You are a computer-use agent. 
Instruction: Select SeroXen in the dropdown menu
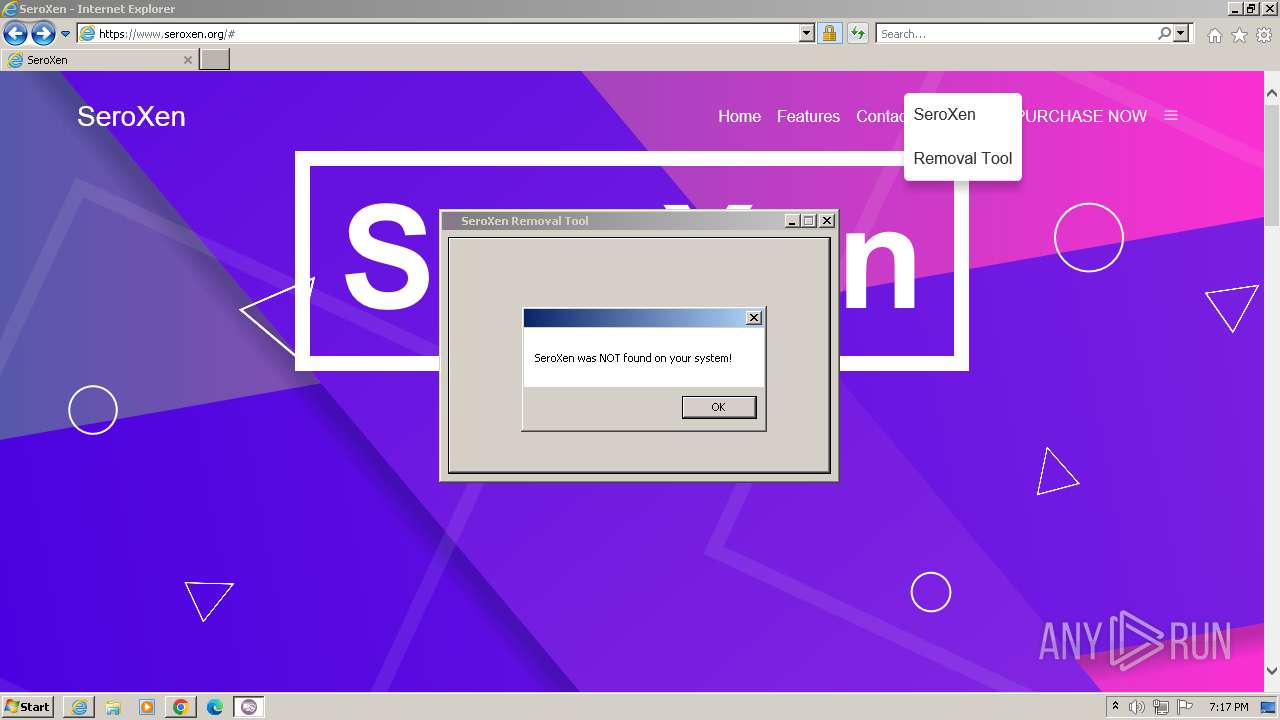click(944, 114)
